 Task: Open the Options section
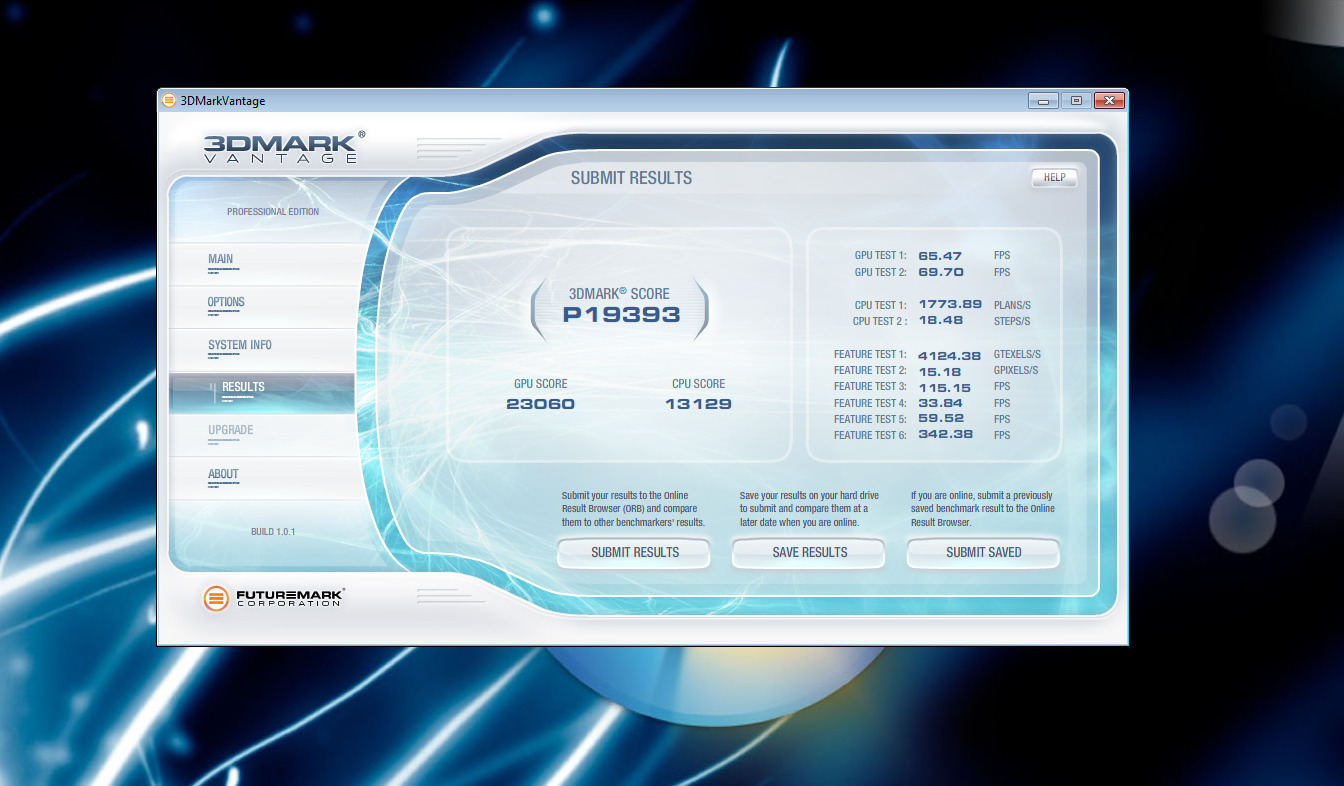262,307
